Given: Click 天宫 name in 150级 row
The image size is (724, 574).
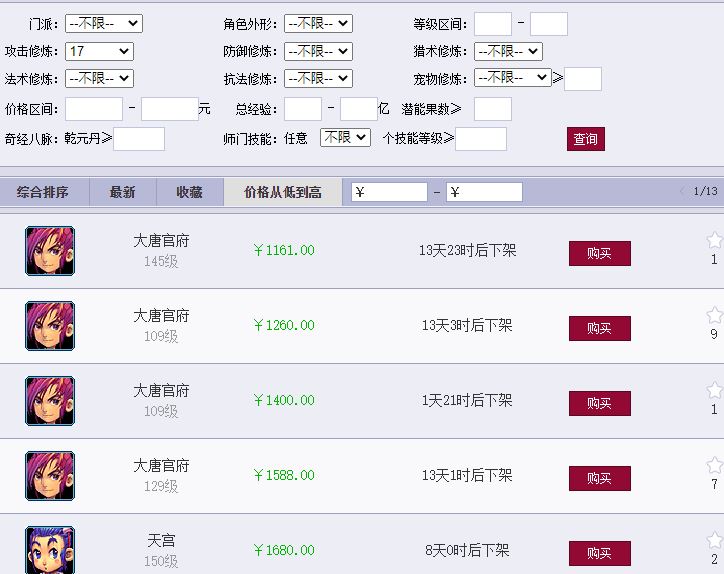Looking at the screenshot, I should click(x=161, y=540).
